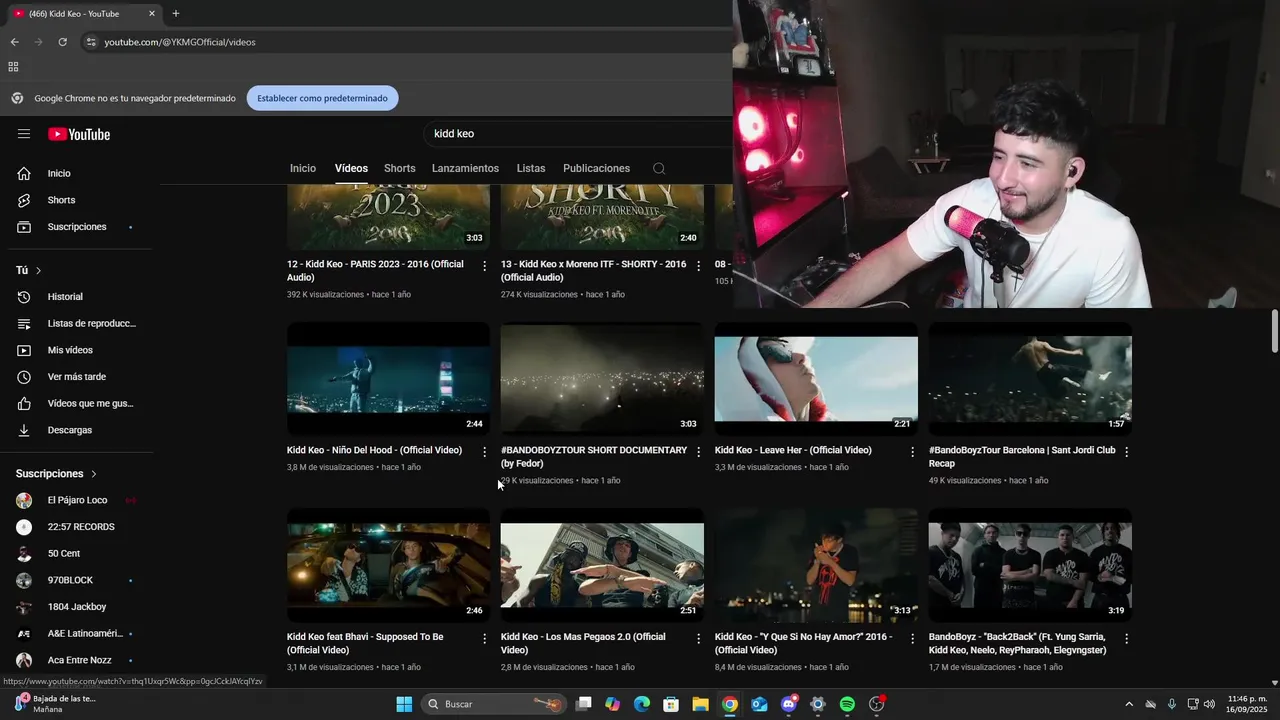Open El Pájaro Loco subscription channel
1280x720 pixels.
(x=76, y=500)
